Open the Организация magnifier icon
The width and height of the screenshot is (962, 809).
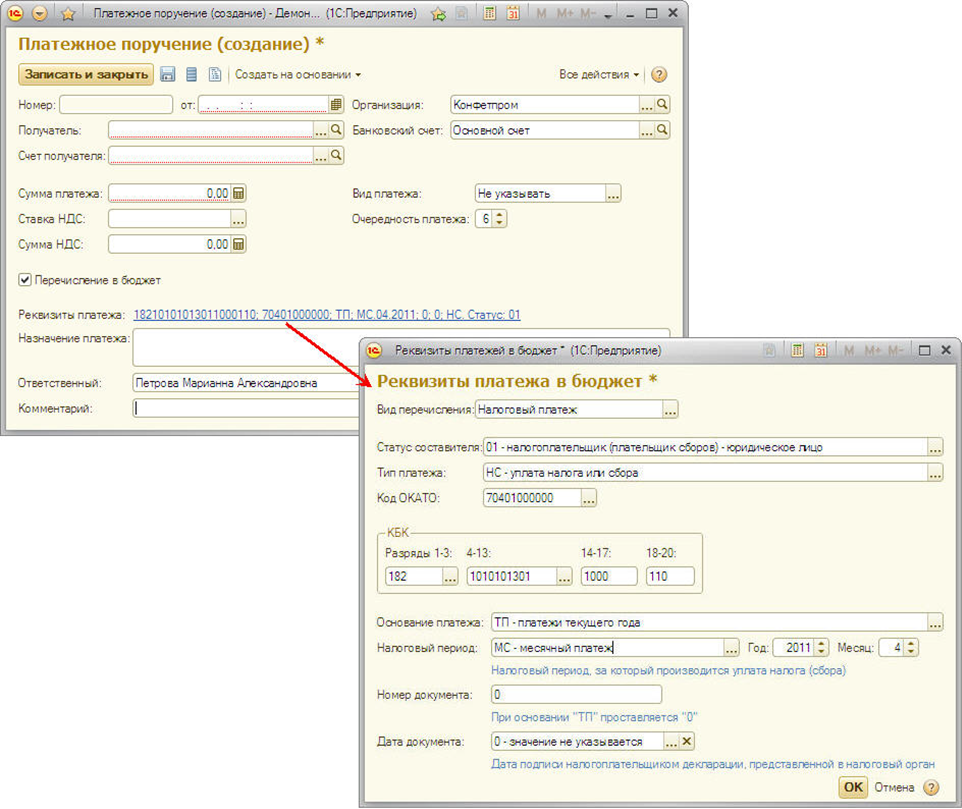[x=662, y=105]
